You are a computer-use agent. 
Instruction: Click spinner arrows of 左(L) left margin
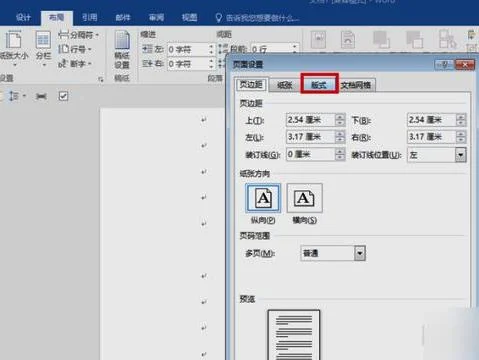340,137
